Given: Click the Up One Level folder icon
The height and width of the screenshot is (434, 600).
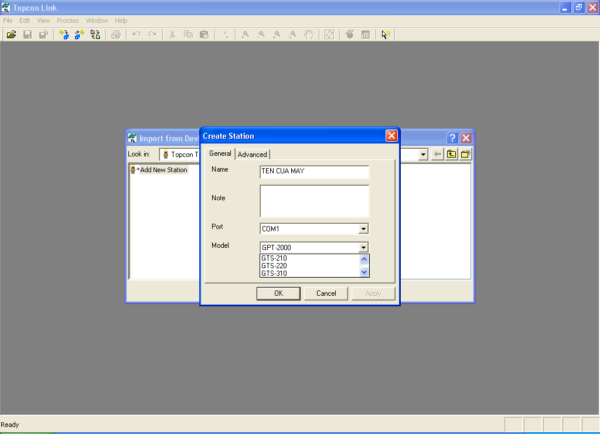Looking at the screenshot, I should 451,154.
